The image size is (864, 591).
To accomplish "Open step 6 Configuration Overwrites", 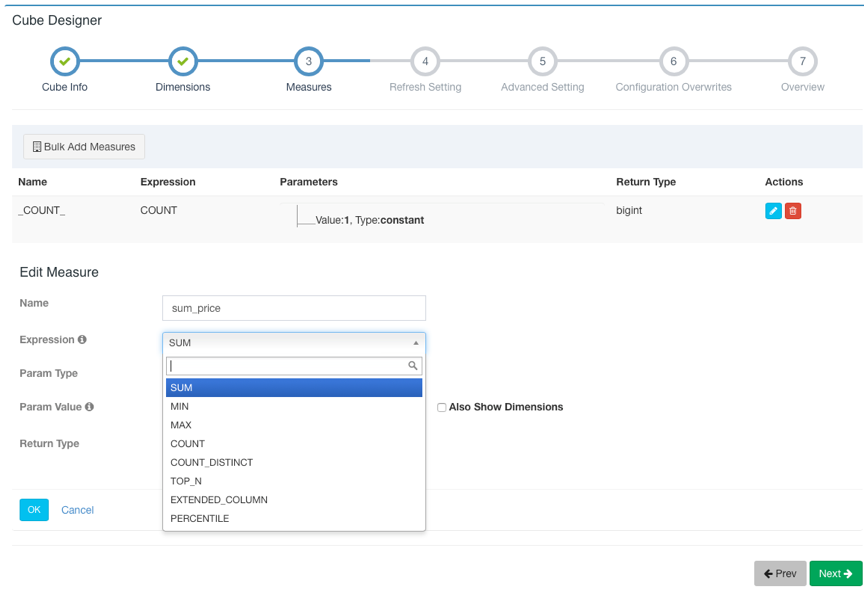I will pyautogui.click(x=673, y=62).
